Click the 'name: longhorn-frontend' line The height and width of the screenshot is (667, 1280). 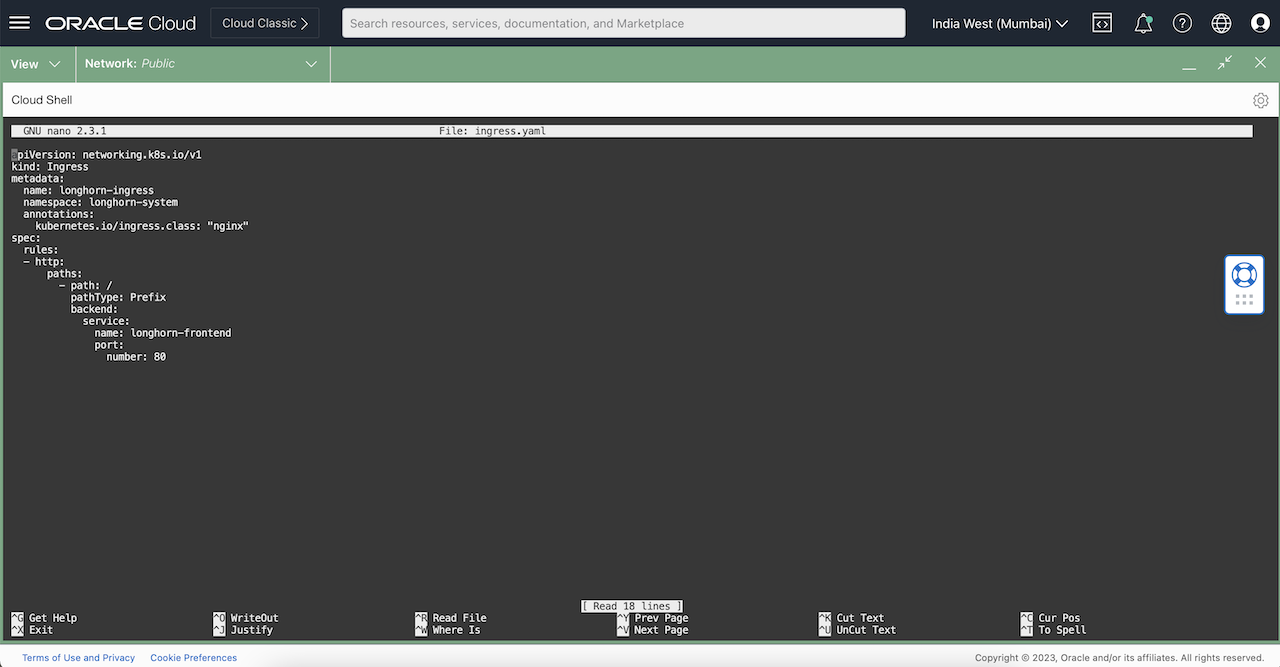(163, 333)
